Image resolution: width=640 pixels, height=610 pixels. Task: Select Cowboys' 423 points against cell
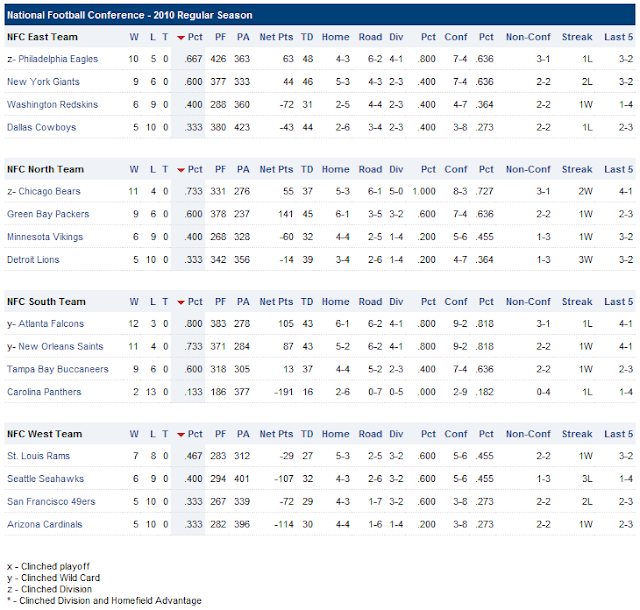click(242, 127)
